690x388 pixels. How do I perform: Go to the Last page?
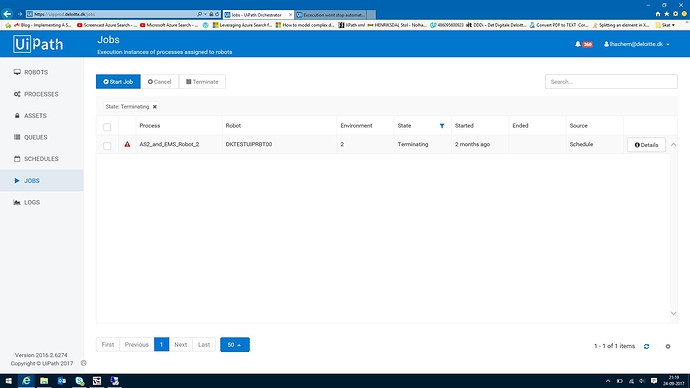pyautogui.click(x=204, y=344)
